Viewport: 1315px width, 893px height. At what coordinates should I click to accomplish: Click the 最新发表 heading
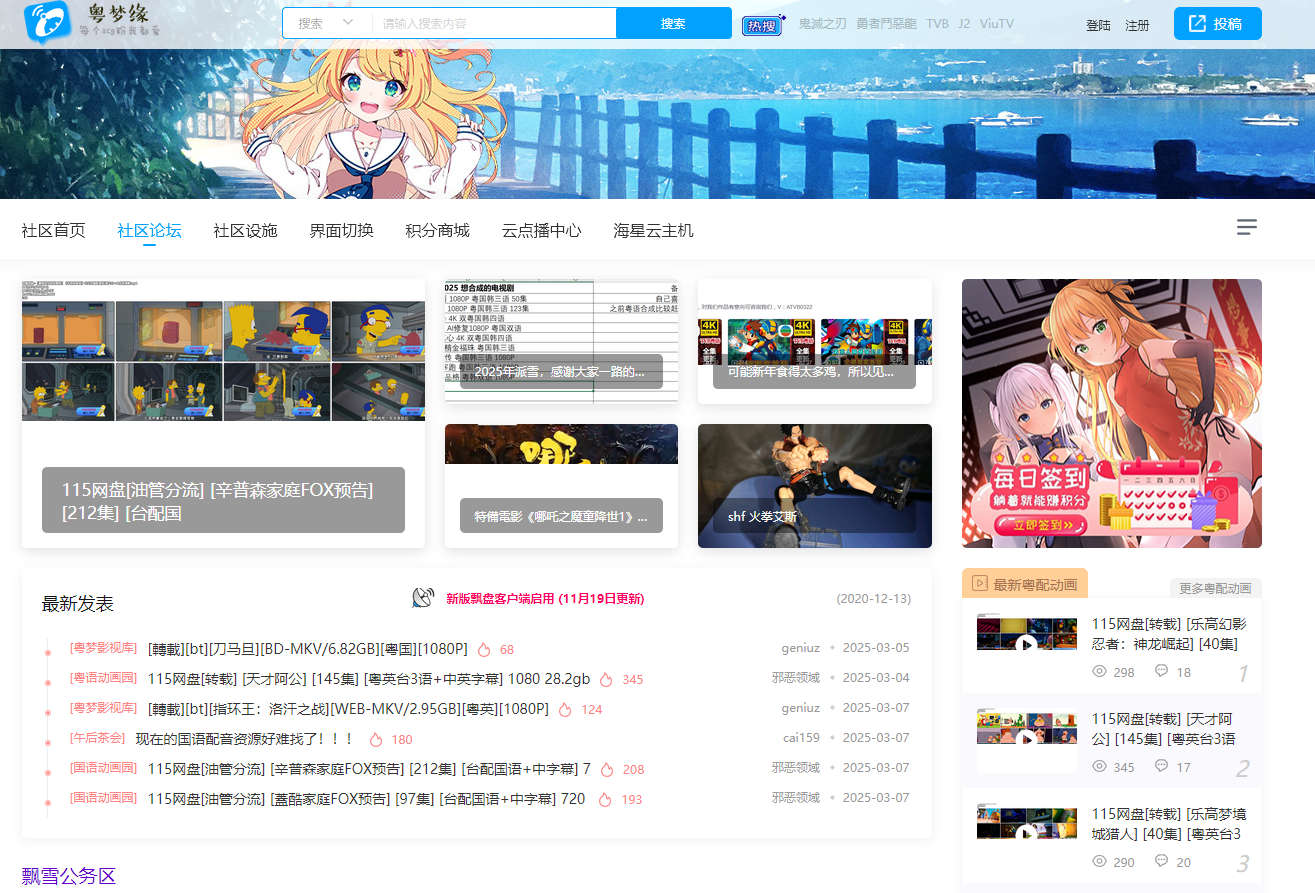pyautogui.click(x=78, y=604)
